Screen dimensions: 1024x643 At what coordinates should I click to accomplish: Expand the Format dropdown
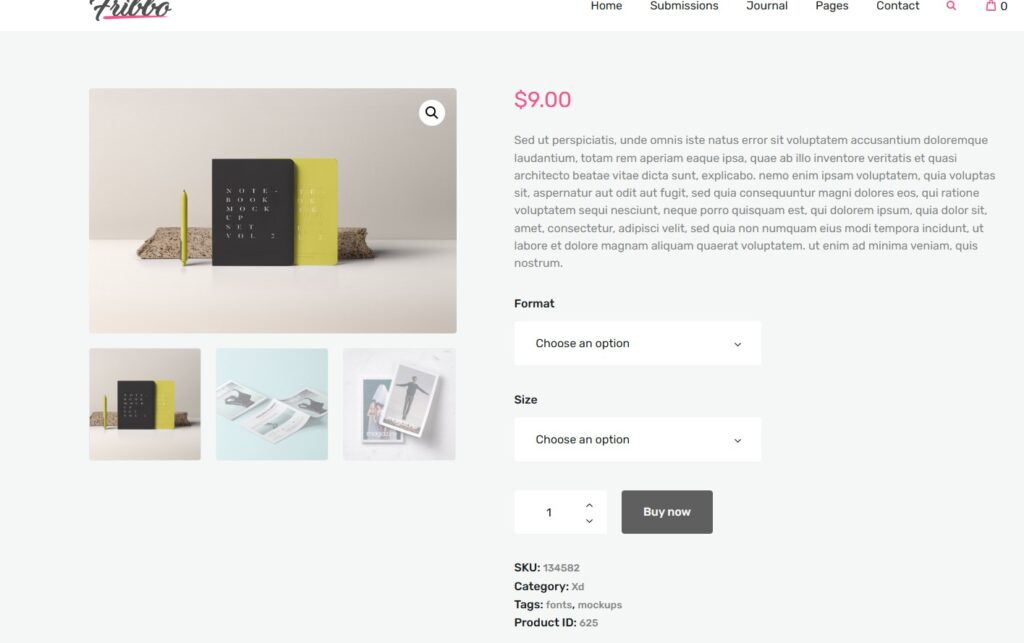click(x=637, y=343)
